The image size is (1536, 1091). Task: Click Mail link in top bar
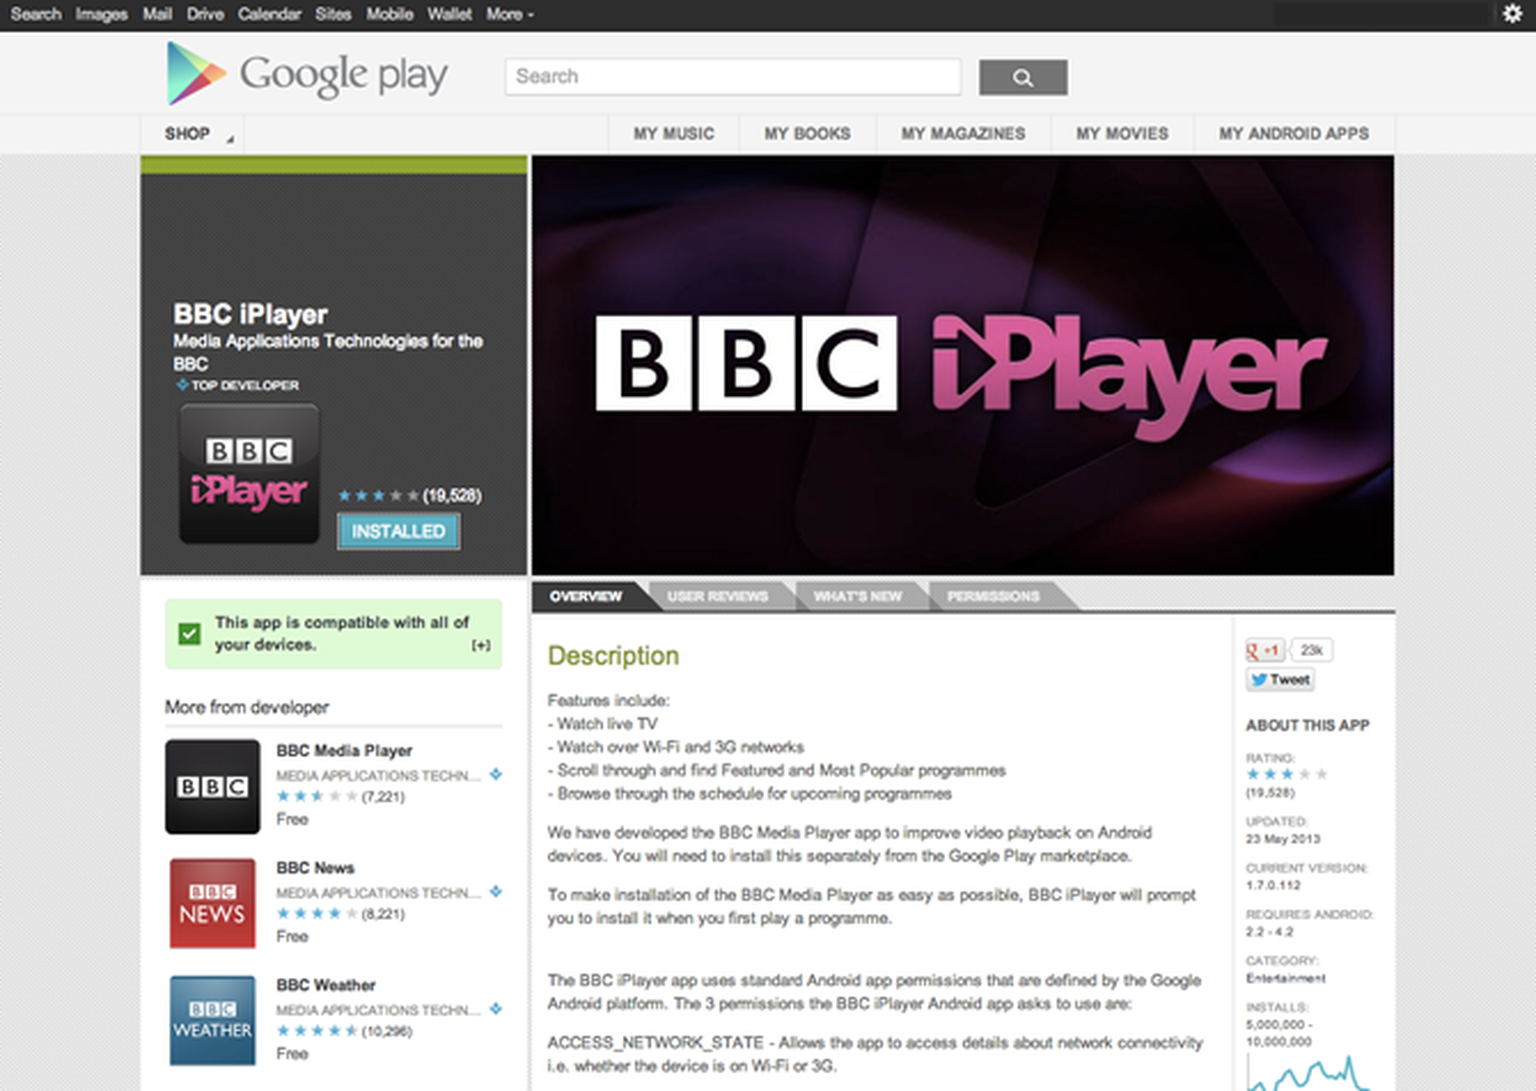[x=157, y=14]
